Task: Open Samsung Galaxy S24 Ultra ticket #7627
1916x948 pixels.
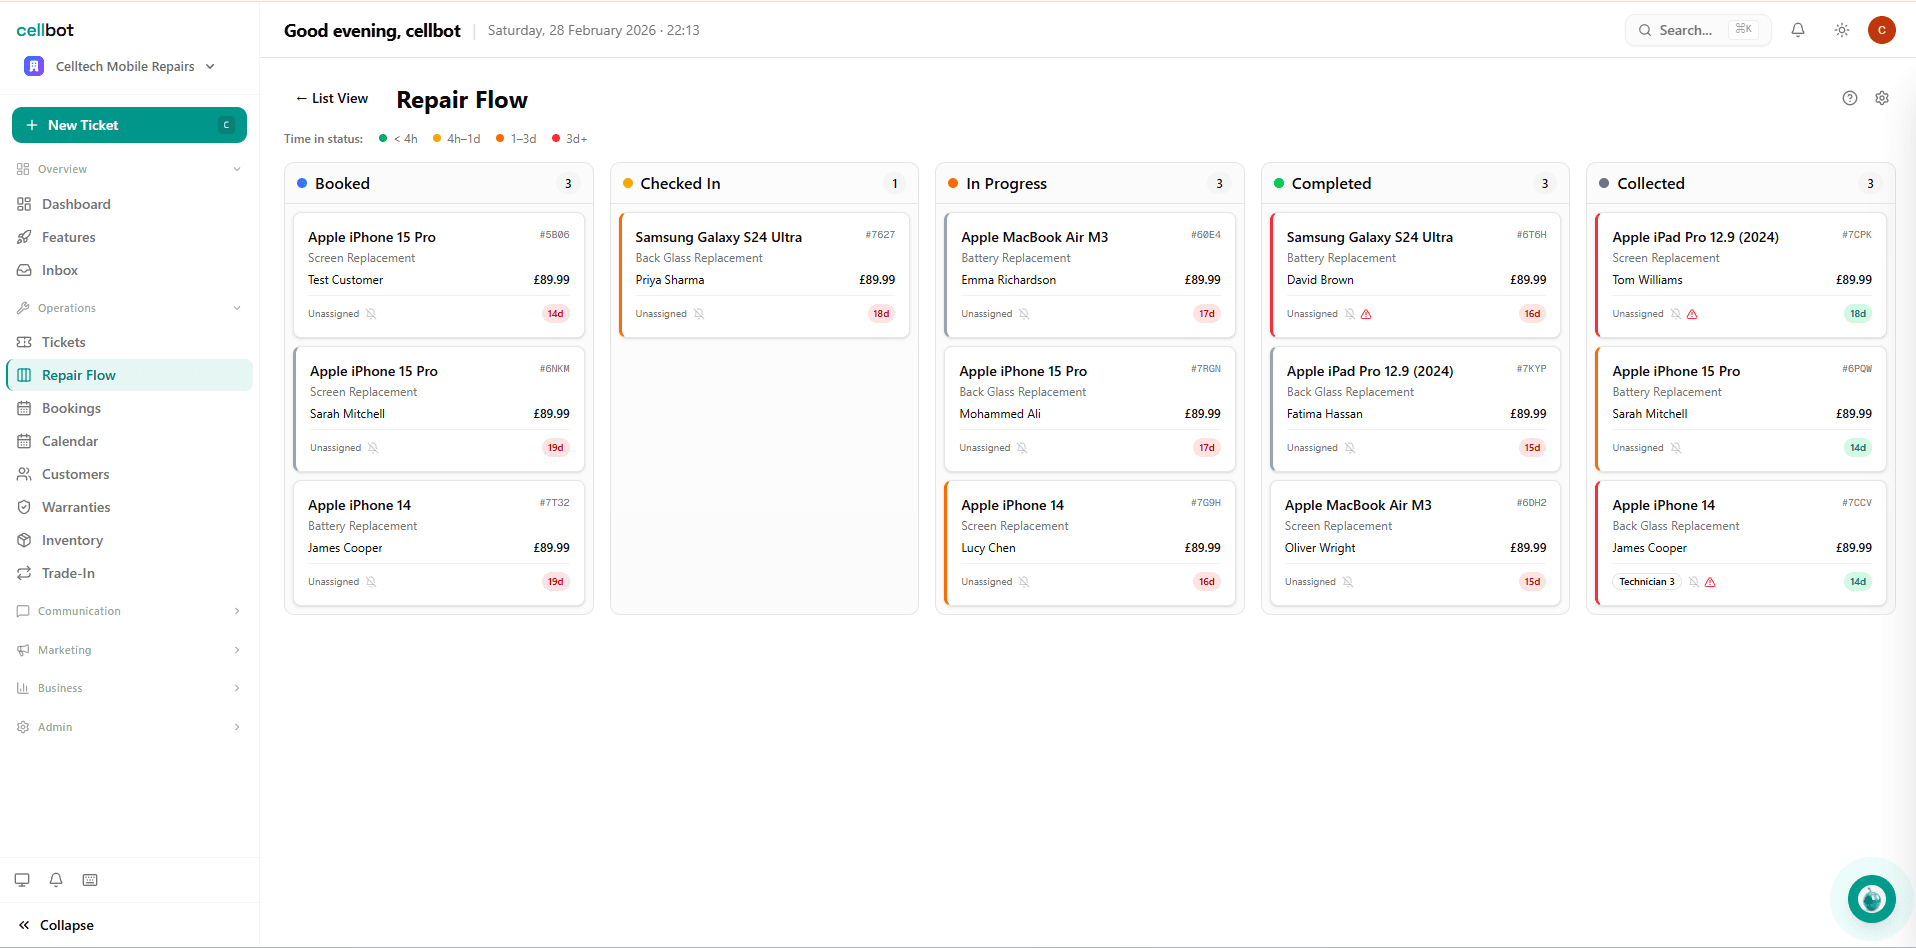Action: pos(764,275)
